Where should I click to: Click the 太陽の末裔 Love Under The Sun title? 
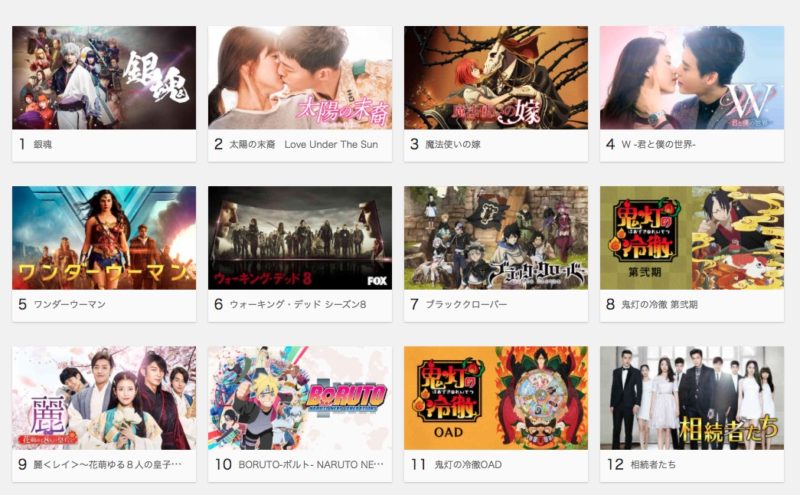click(x=304, y=144)
